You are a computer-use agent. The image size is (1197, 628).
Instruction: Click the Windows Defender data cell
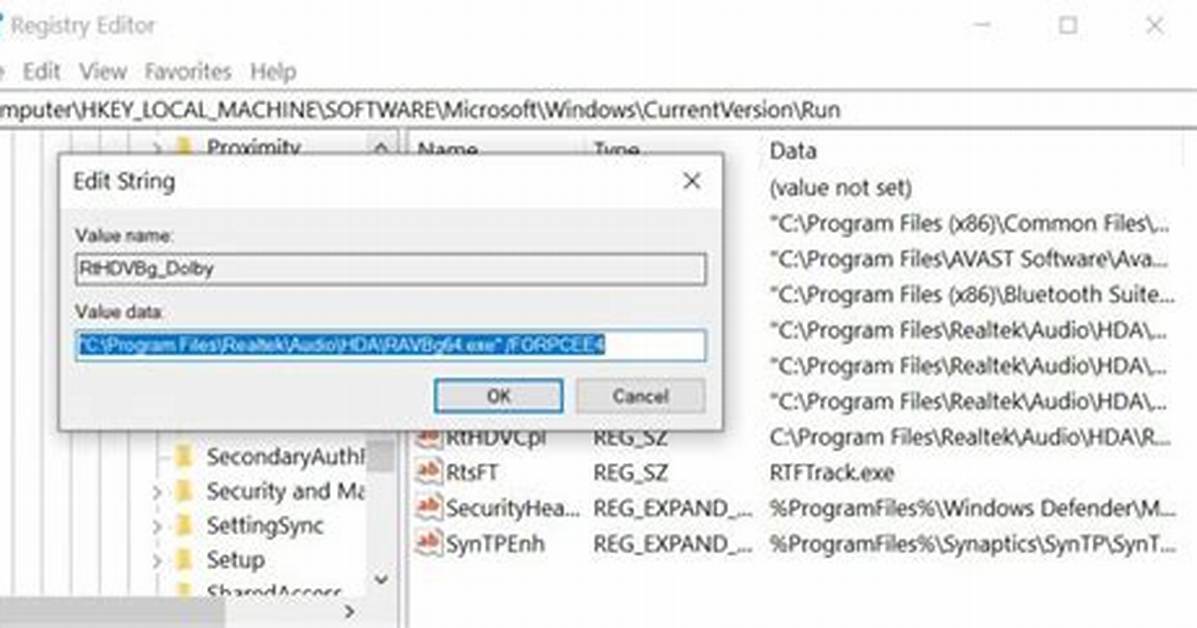click(973, 507)
